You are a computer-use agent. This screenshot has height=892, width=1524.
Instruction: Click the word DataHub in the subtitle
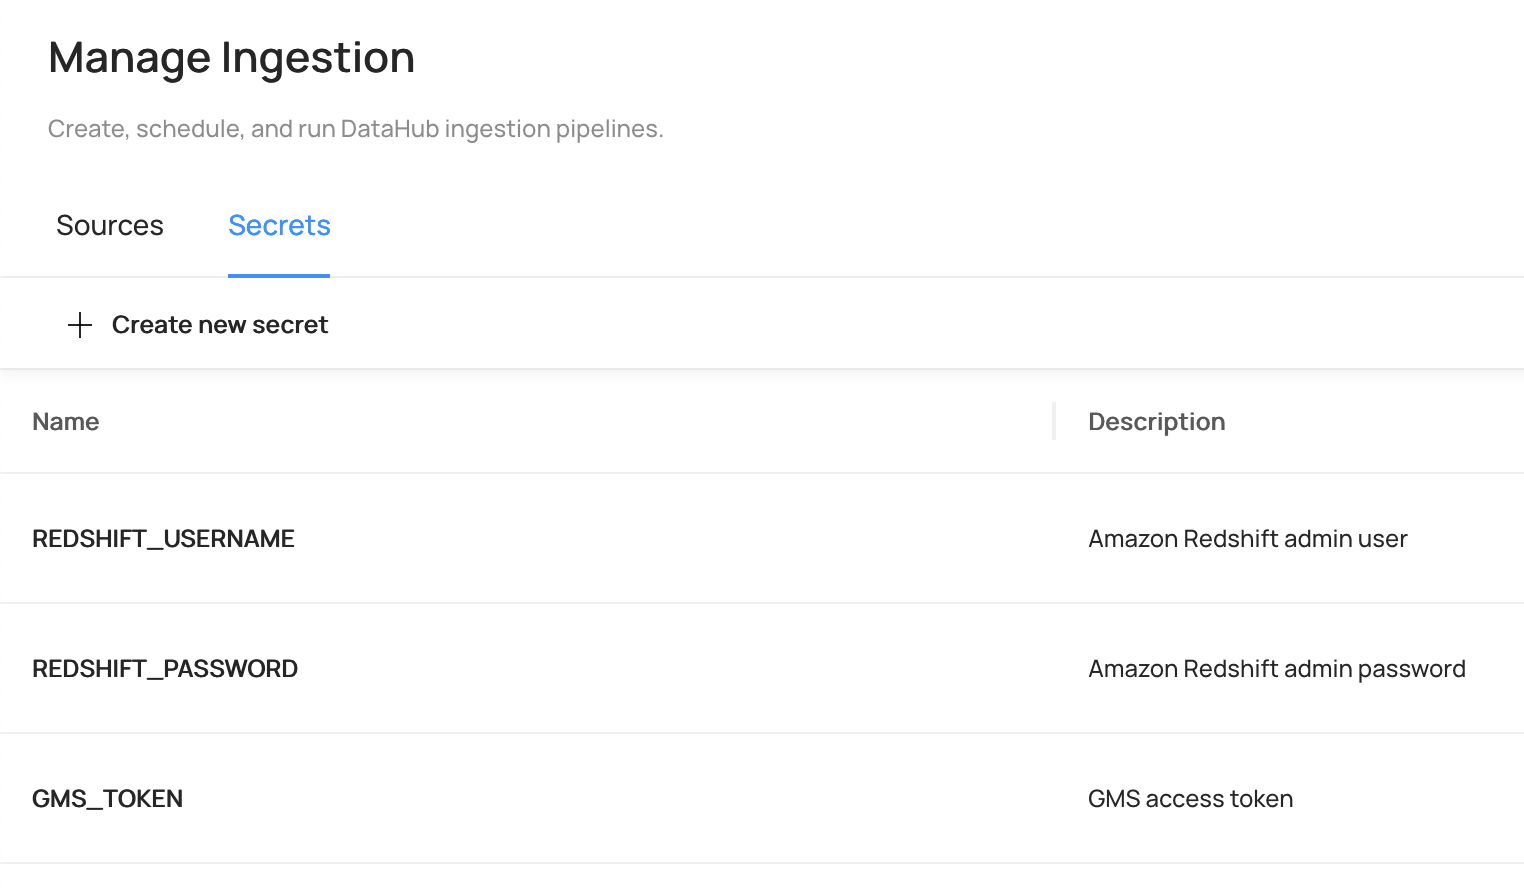coord(389,129)
